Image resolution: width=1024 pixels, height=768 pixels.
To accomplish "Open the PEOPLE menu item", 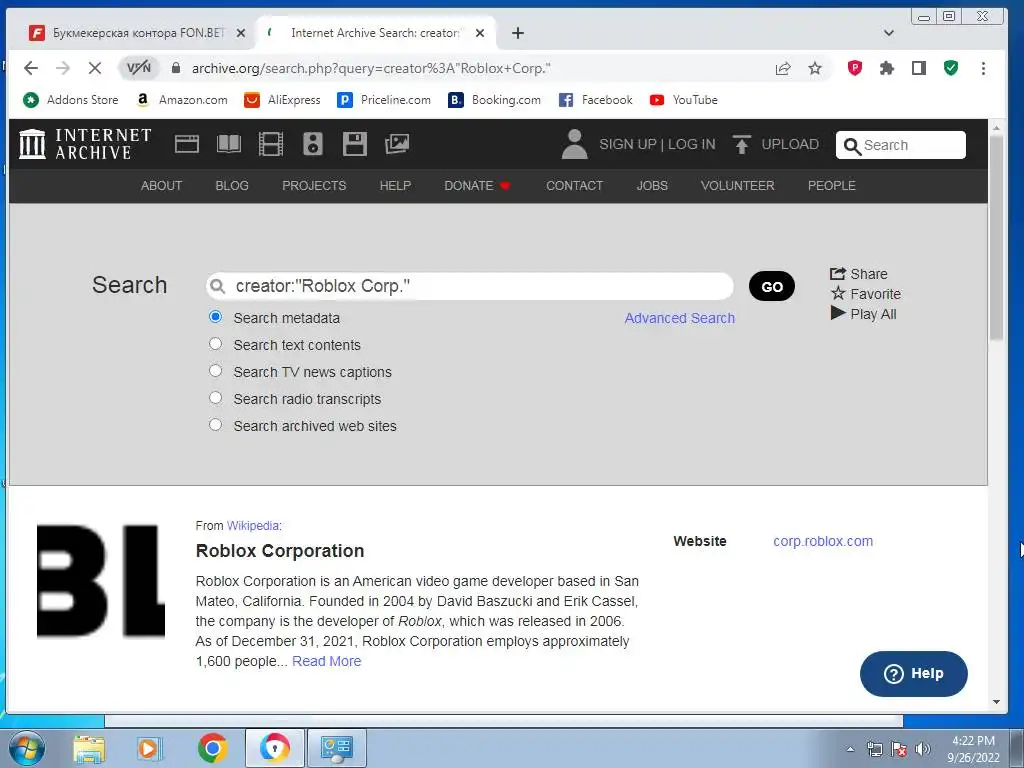I will (831, 185).
